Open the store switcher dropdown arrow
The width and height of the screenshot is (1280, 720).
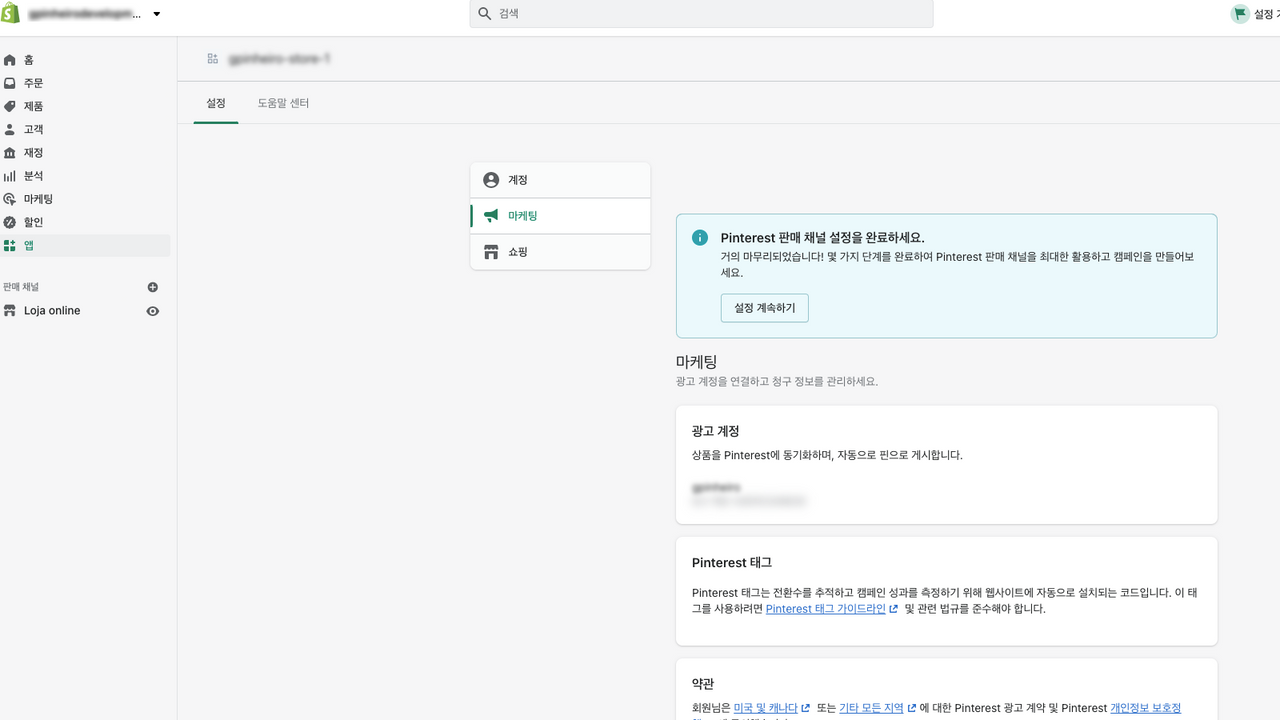point(157,14)
